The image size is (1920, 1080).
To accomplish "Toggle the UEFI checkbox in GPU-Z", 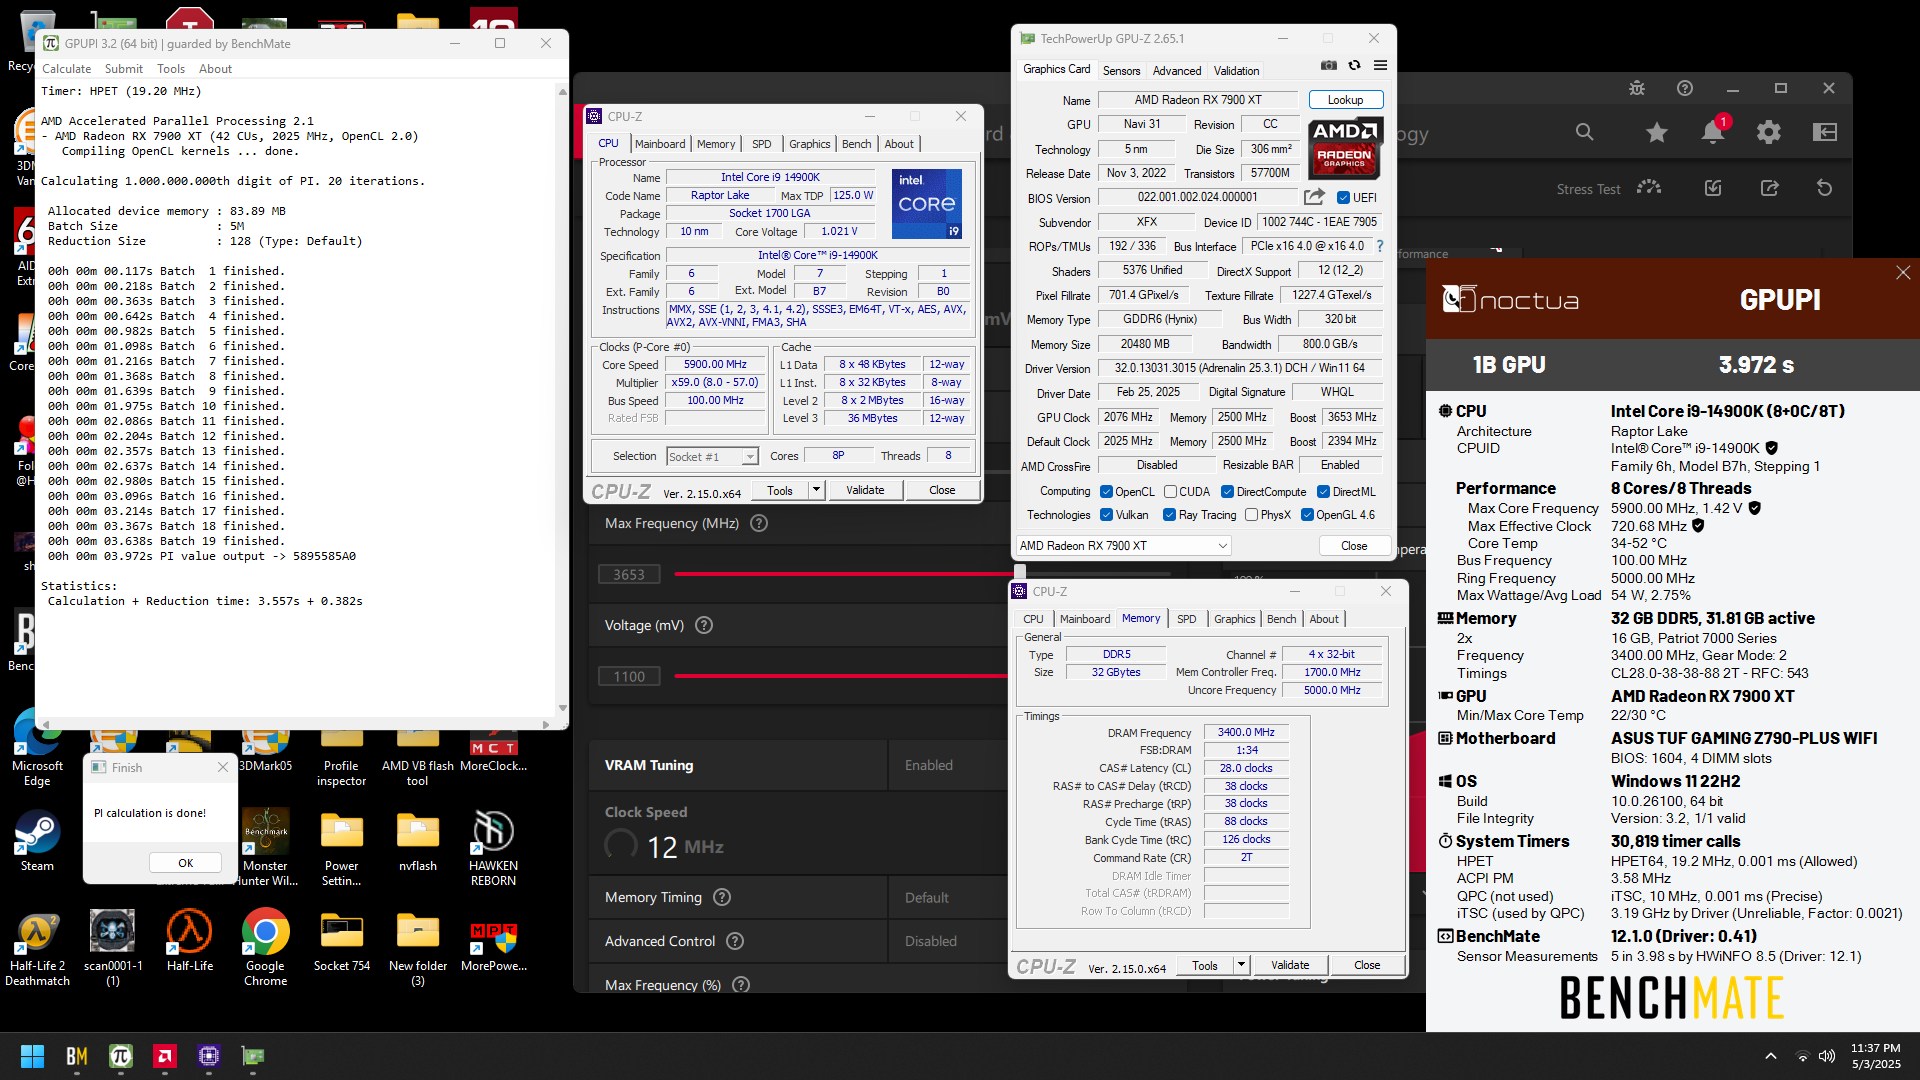I will [x=1343, y=198].
